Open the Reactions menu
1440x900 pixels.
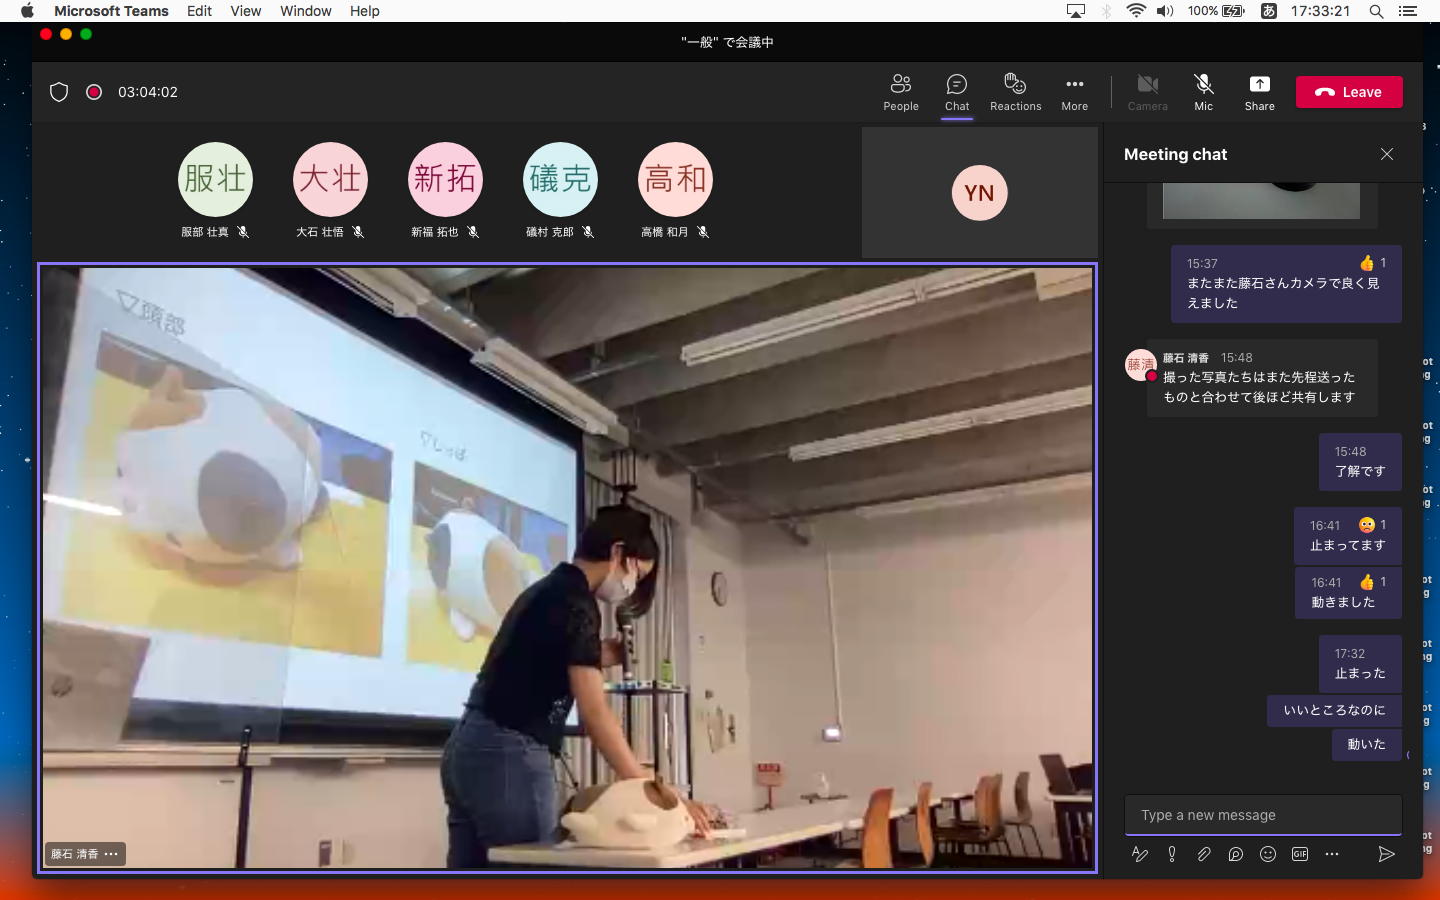(1015, 92)
